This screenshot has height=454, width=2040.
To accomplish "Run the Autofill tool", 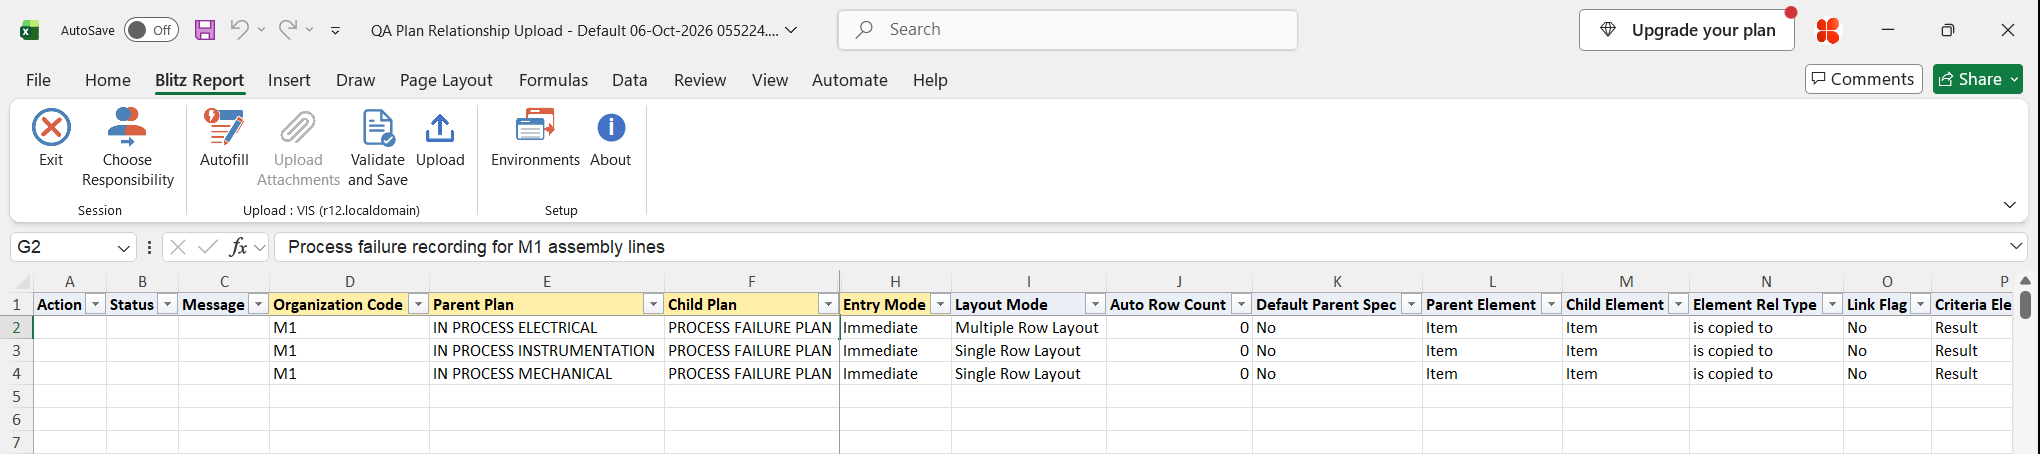I will tap(224, 138).
